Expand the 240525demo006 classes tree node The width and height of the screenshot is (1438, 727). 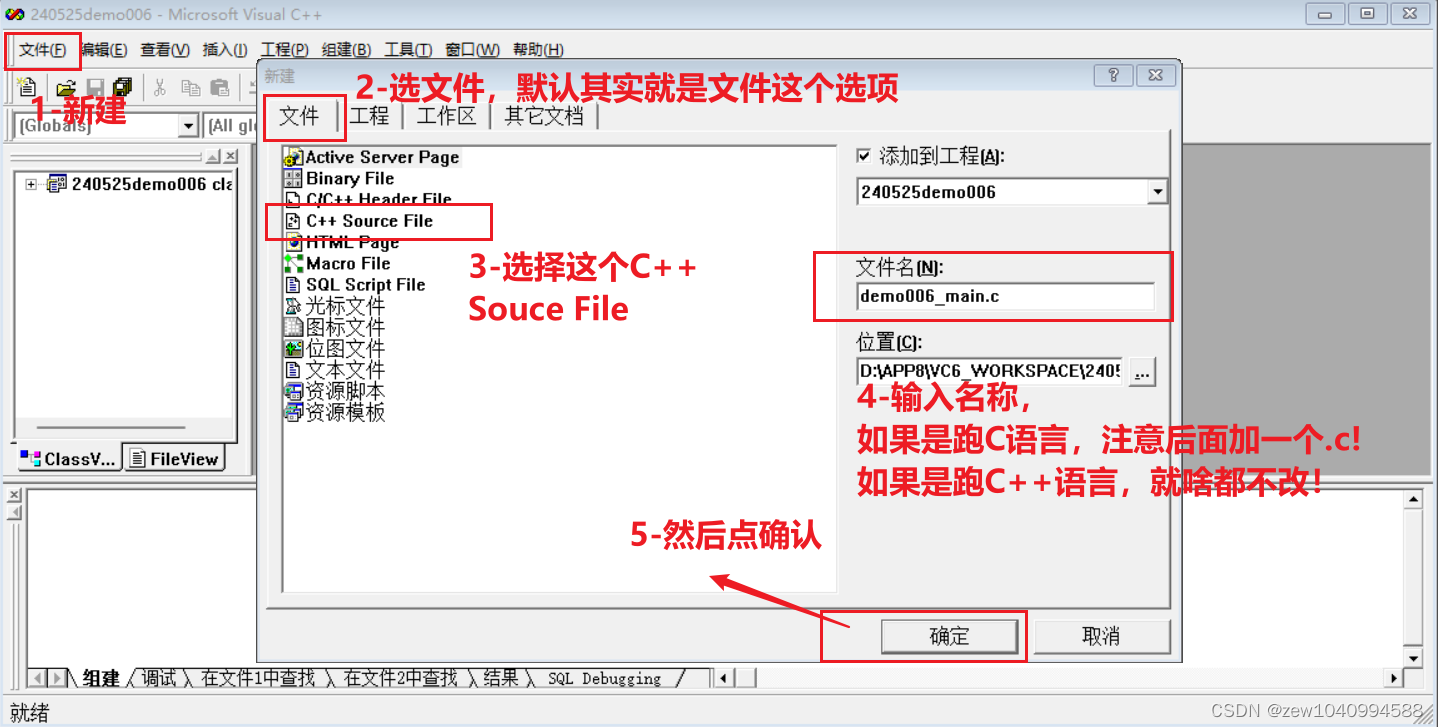point(31,184)
